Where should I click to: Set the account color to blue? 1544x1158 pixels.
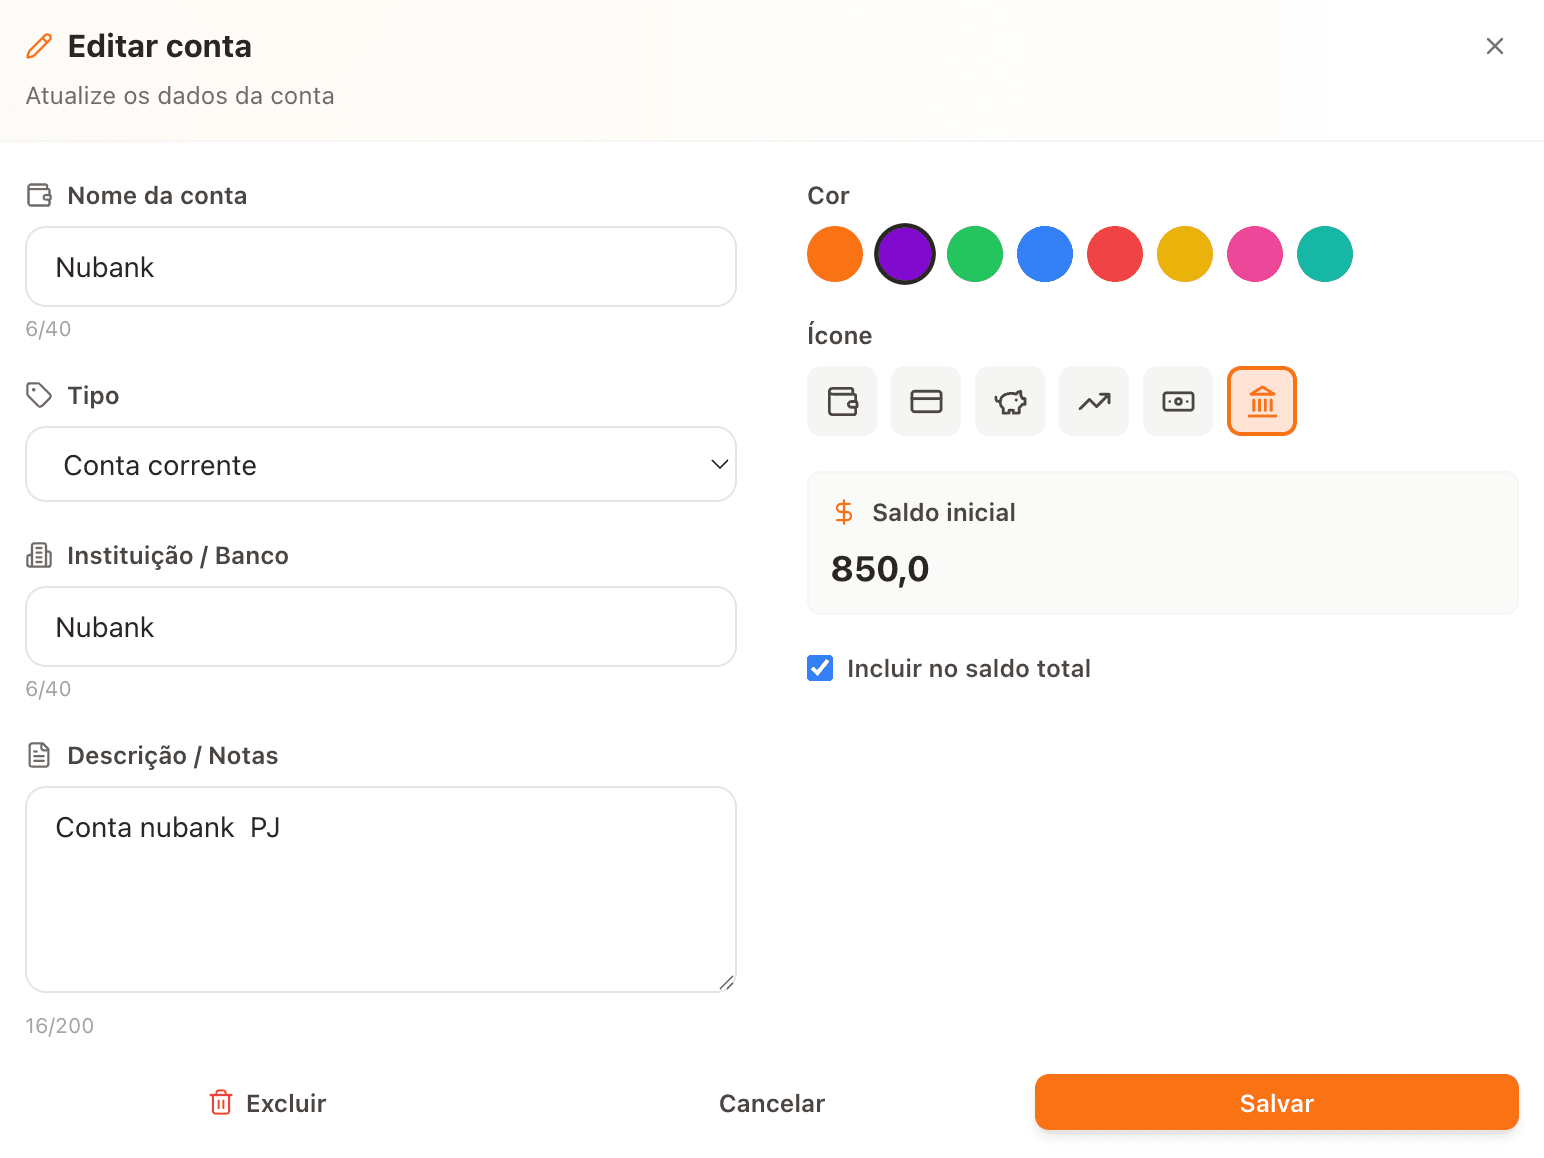click(x=1045, y=254)
